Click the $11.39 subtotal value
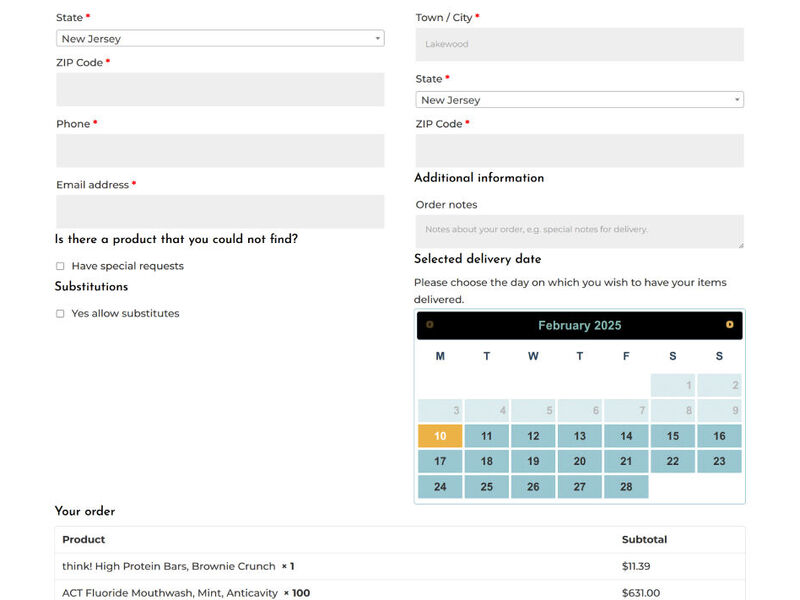The width and height of the screenshot is (800, 600). 636,566
